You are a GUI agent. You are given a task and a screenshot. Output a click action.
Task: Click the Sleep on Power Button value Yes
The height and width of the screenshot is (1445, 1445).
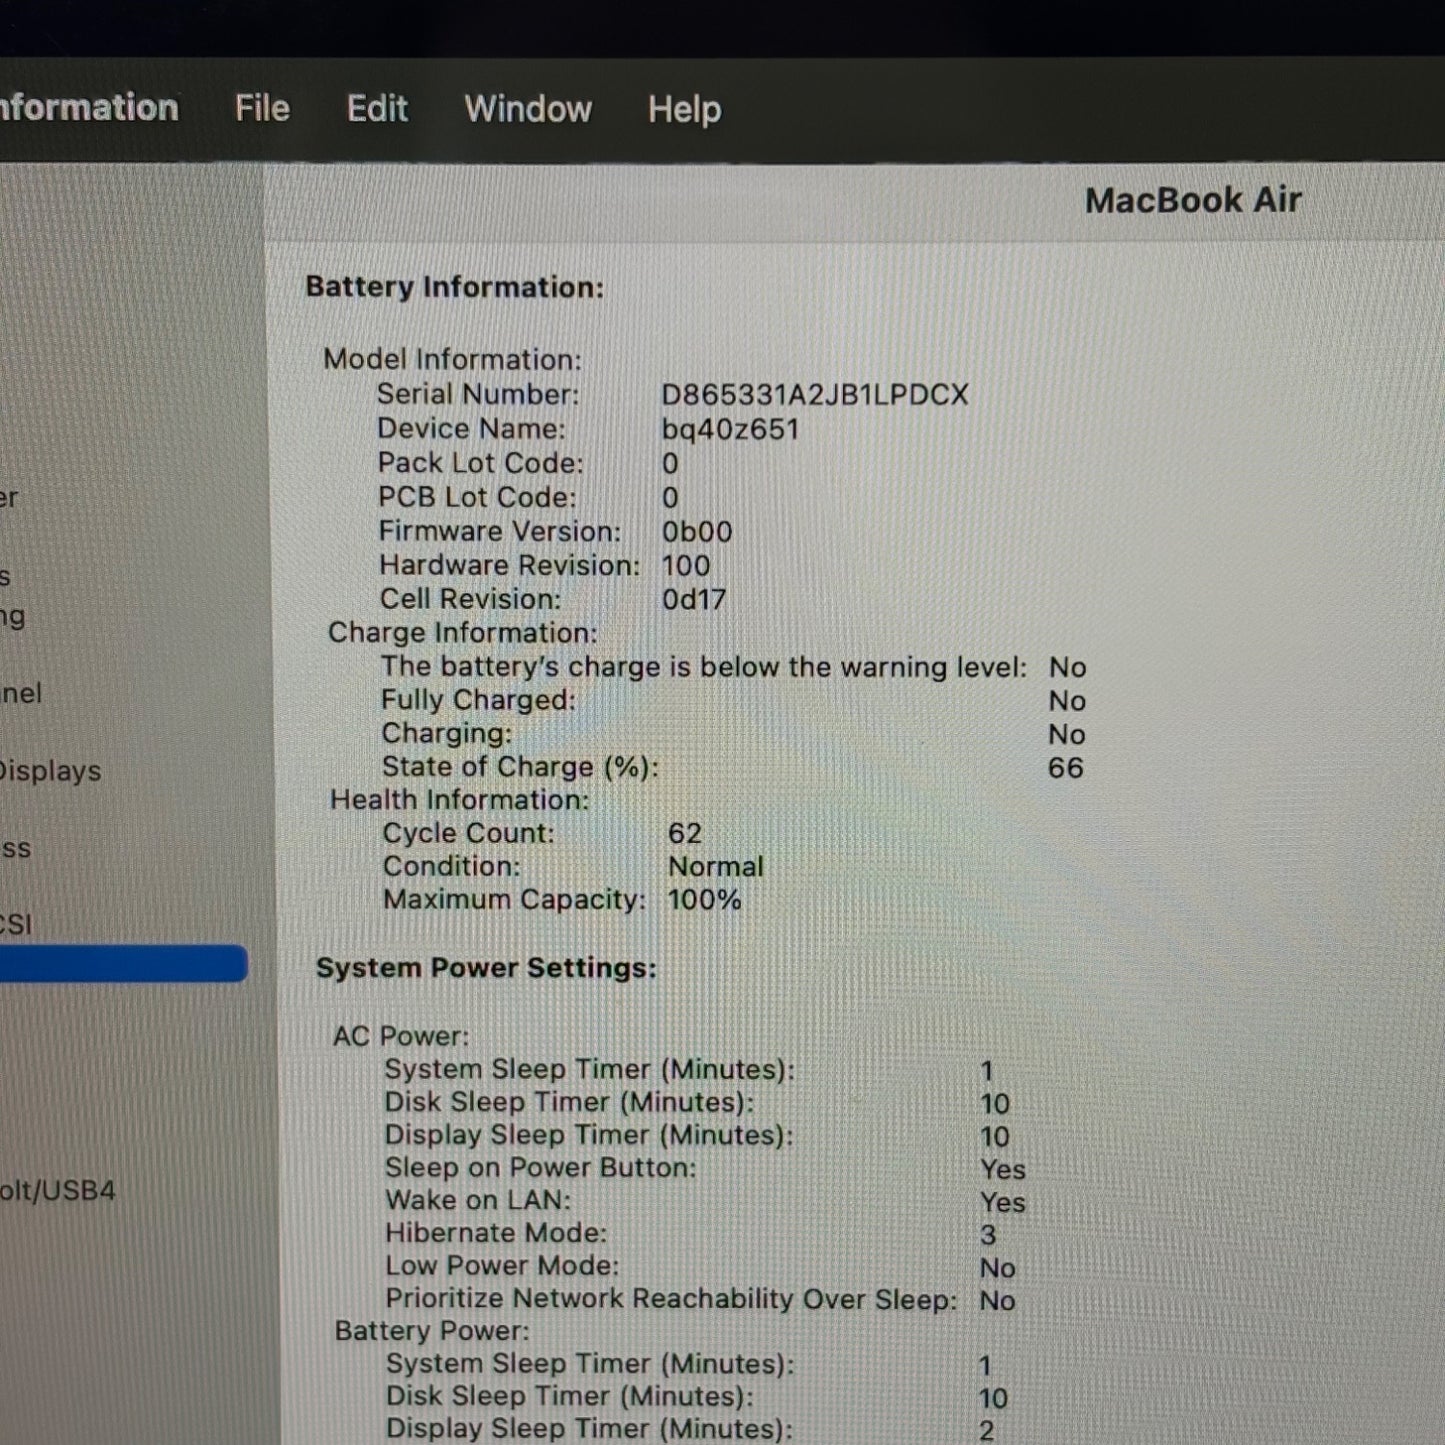coord(1003,1170)
